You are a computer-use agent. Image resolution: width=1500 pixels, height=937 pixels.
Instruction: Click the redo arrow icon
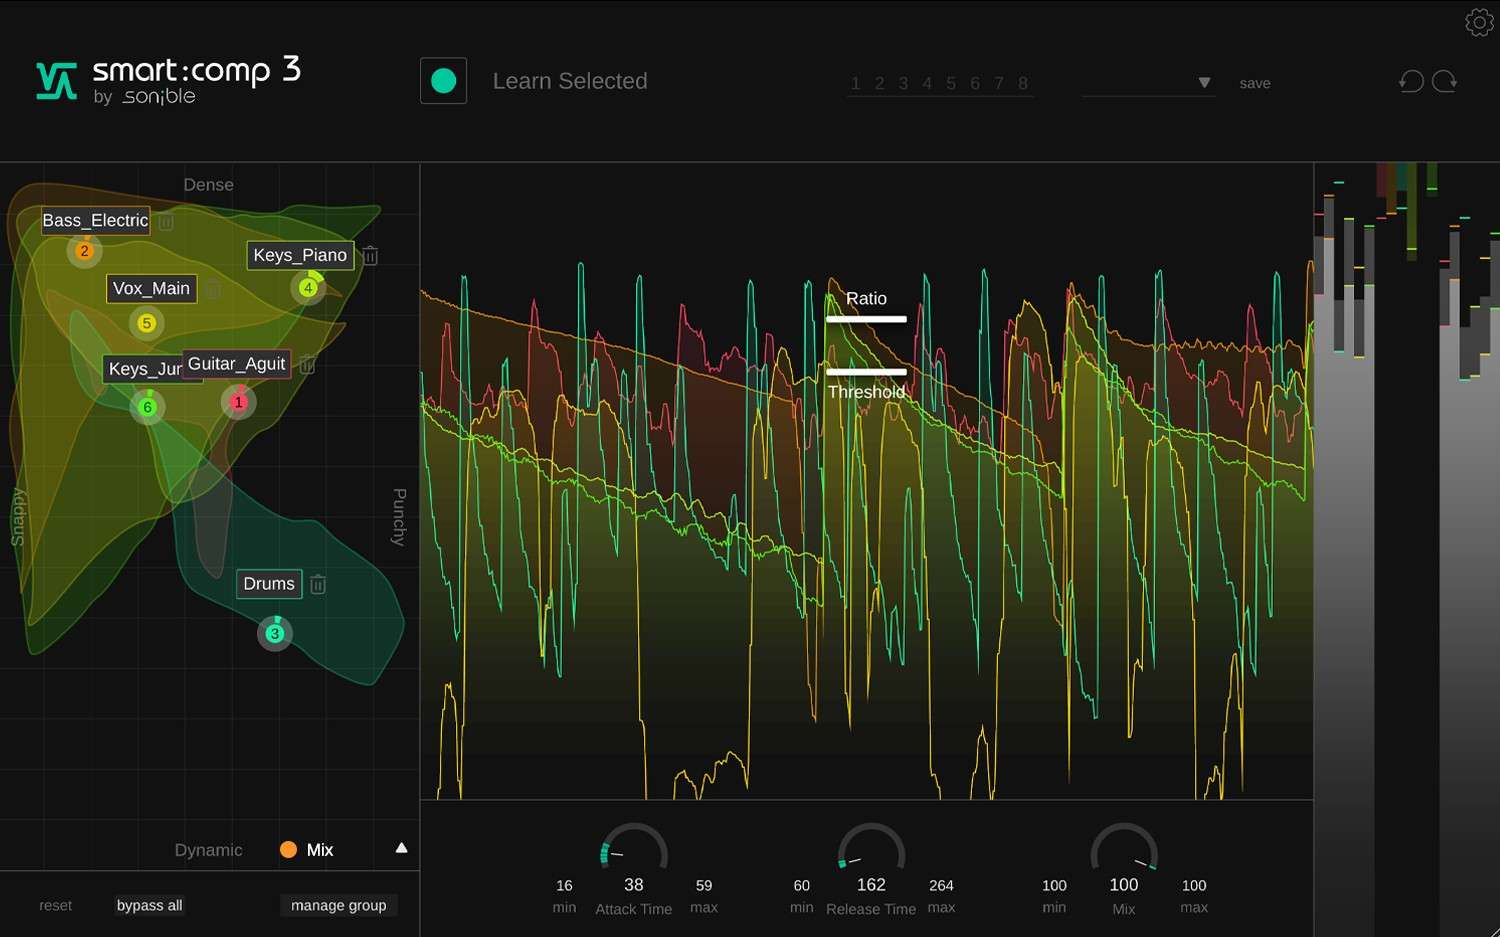coord(1445,81)
